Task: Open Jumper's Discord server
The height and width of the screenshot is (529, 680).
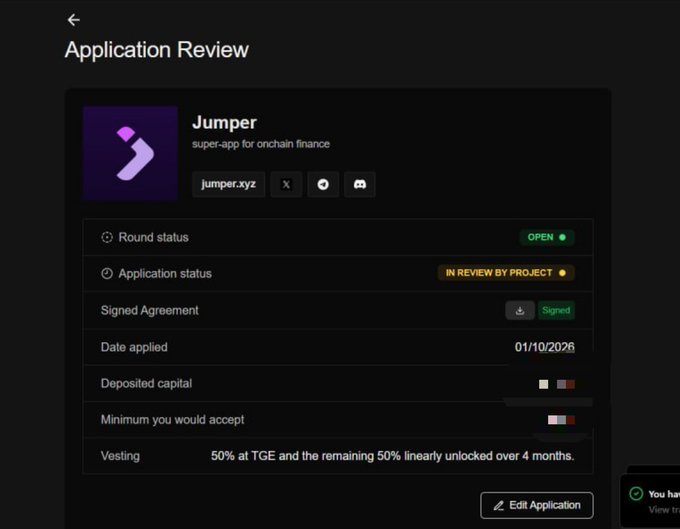Action: [360, 184]
